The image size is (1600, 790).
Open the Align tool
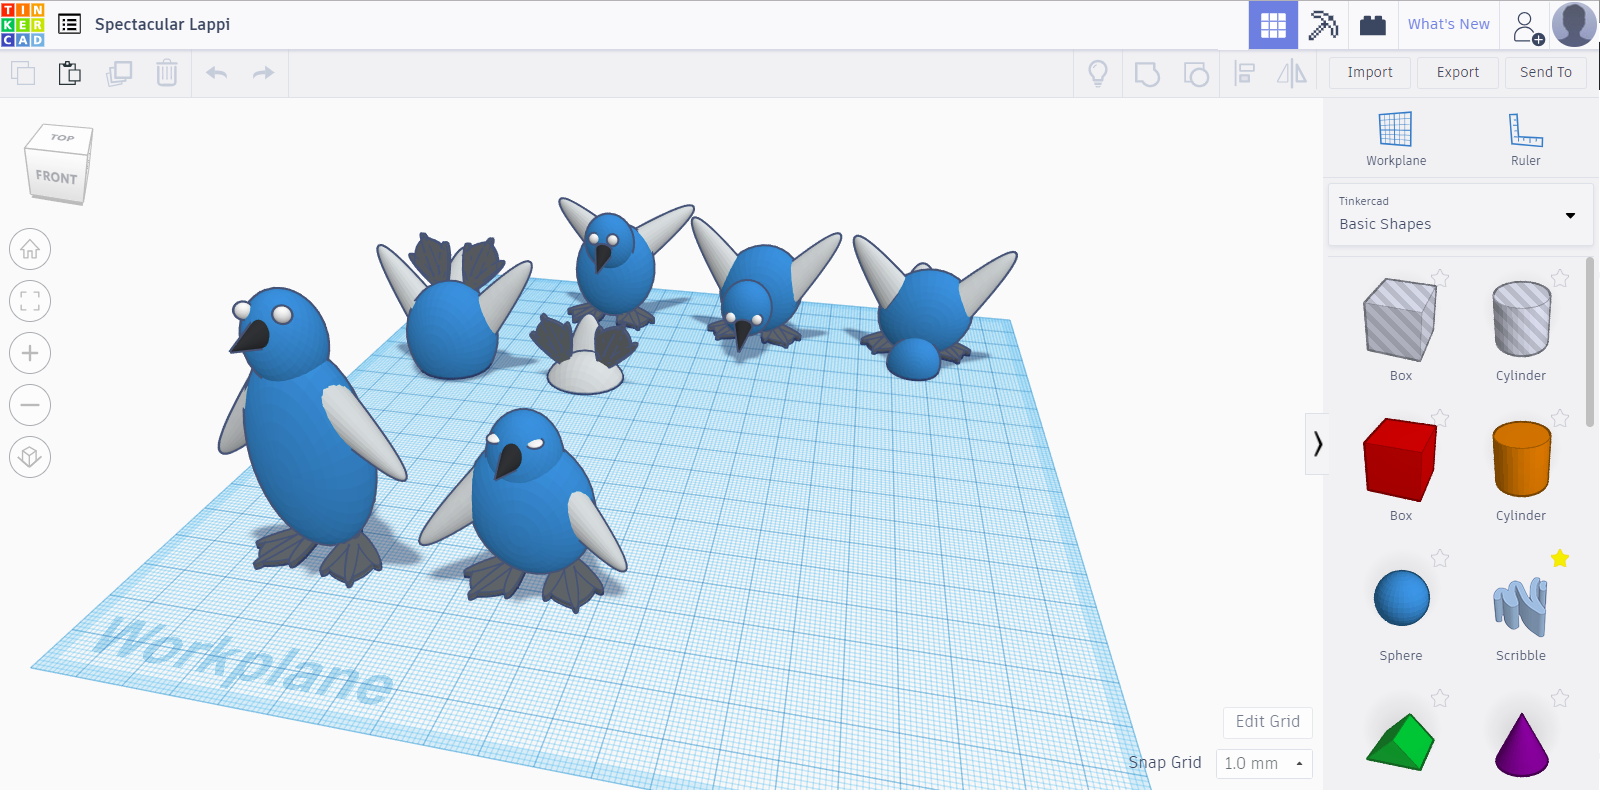(1245, 73)
